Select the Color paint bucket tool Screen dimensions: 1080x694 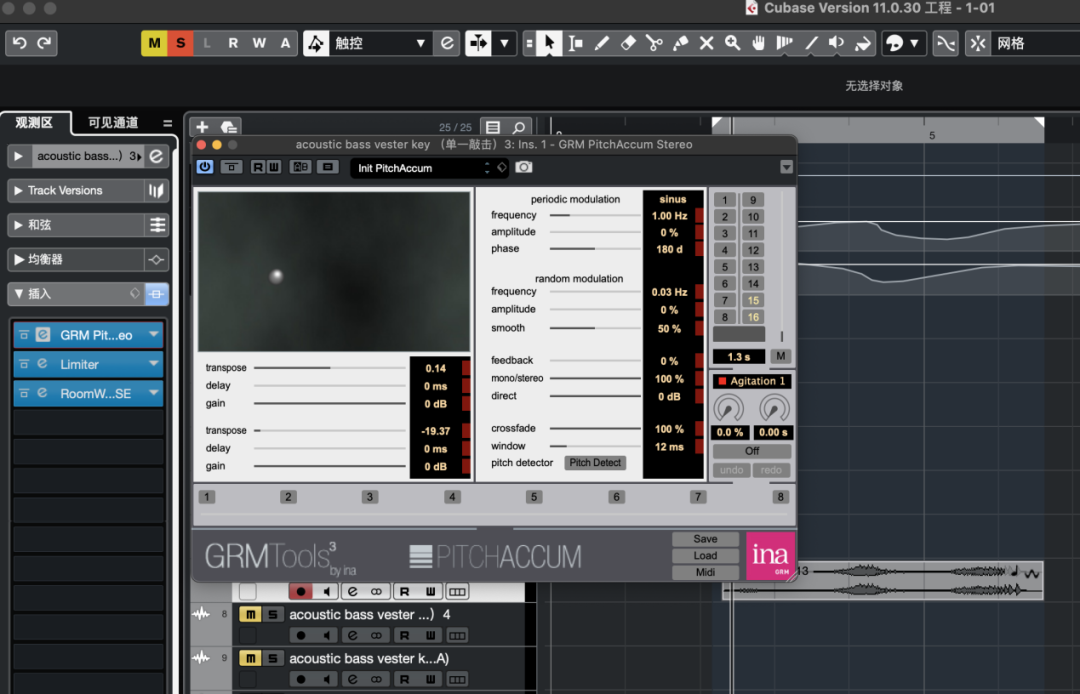pyautogui.click(x=862, y=43)
